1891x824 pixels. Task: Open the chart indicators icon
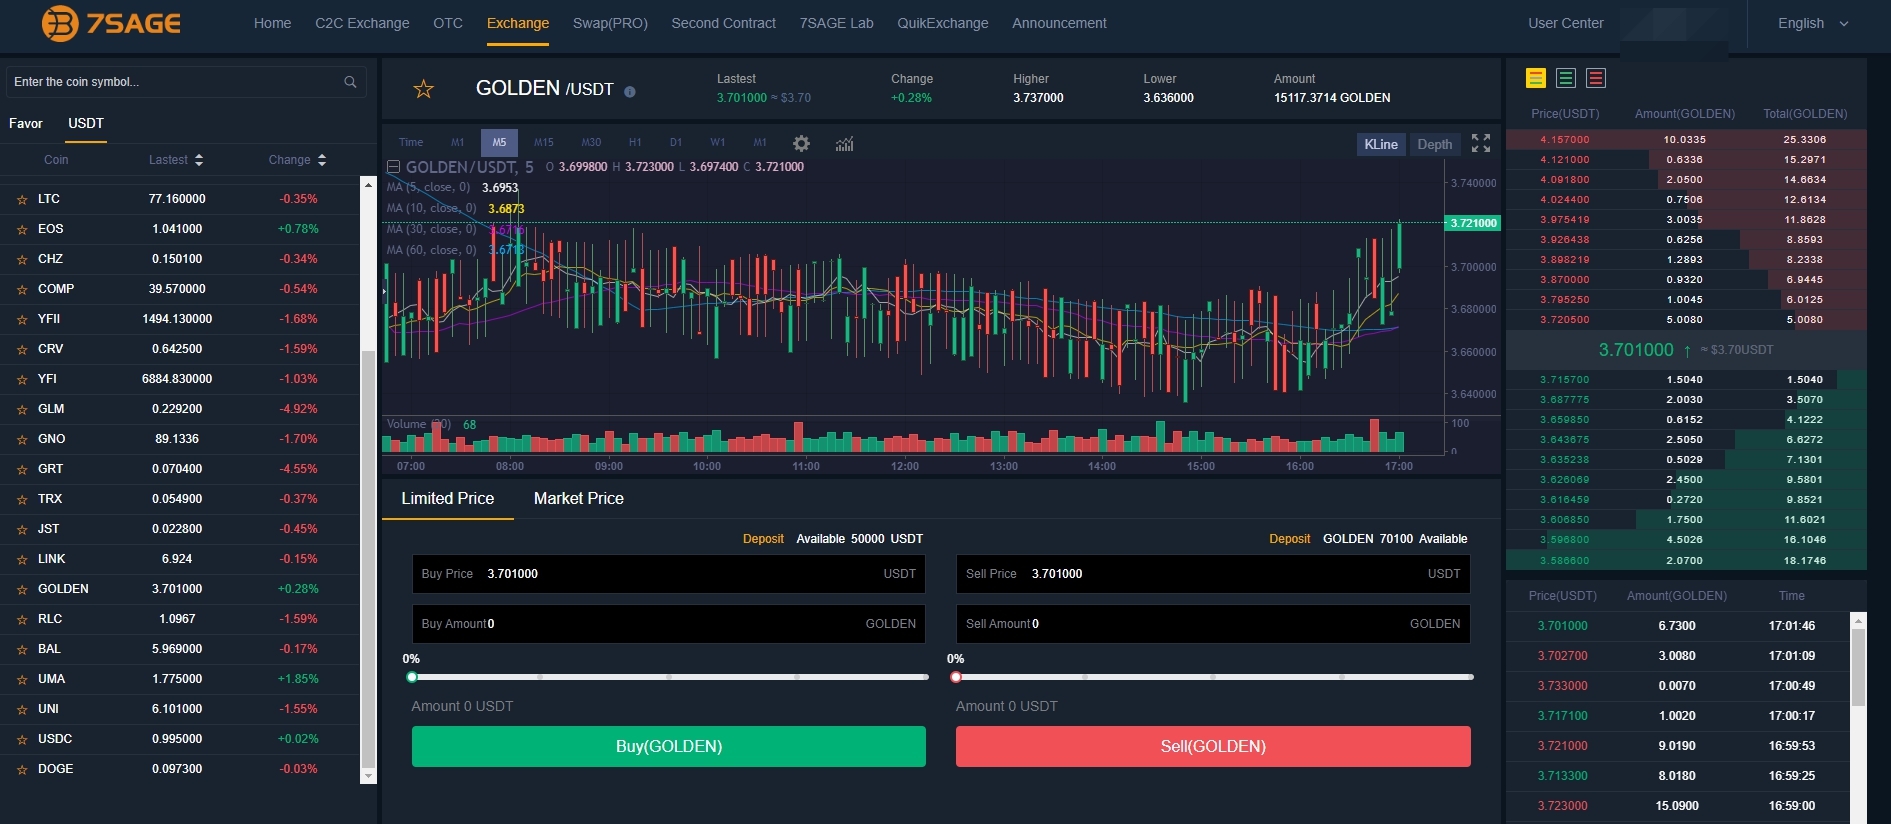click(845, 144)
